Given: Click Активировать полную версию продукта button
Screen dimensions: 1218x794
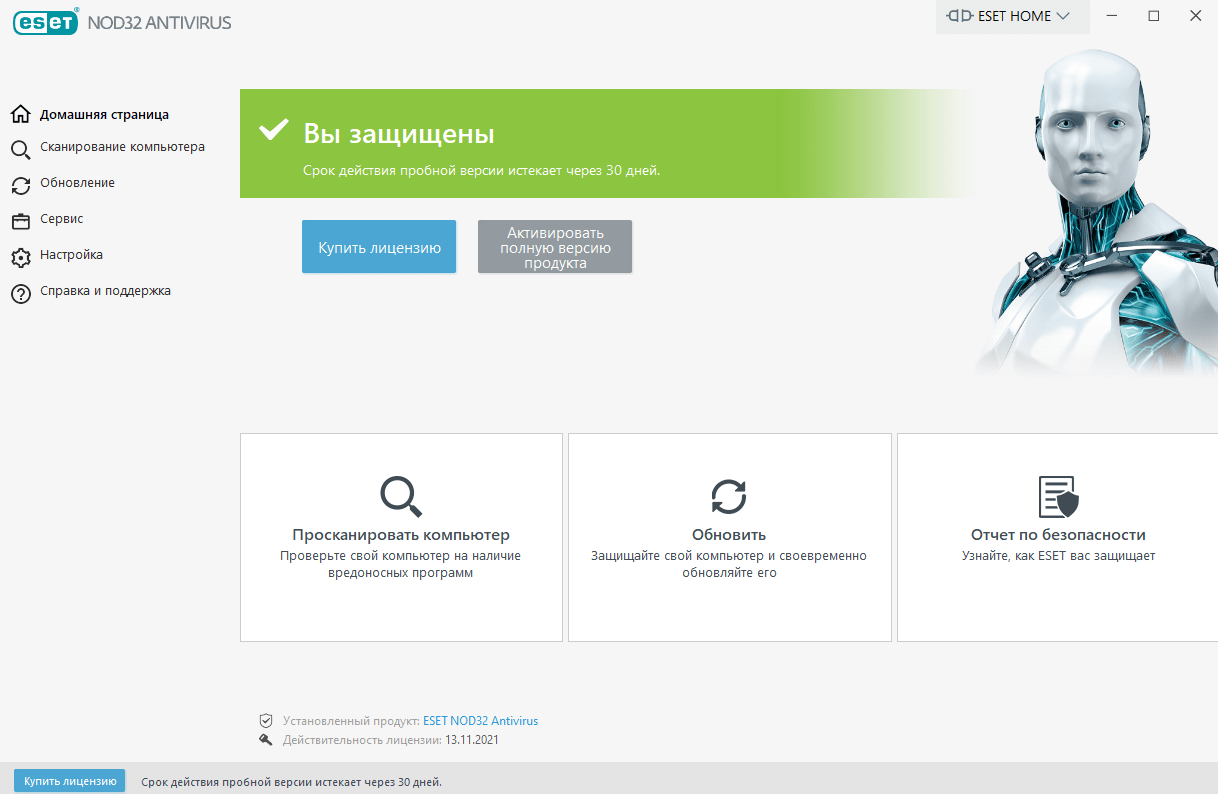Looking at the screenshot, I should pos(555,247).
